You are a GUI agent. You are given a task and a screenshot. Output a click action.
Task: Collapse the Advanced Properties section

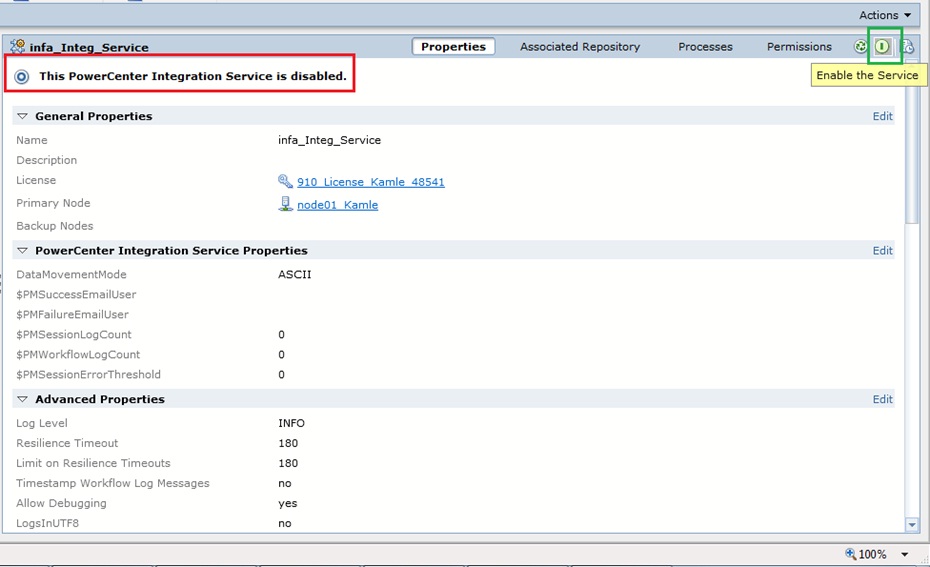point(22,399)
